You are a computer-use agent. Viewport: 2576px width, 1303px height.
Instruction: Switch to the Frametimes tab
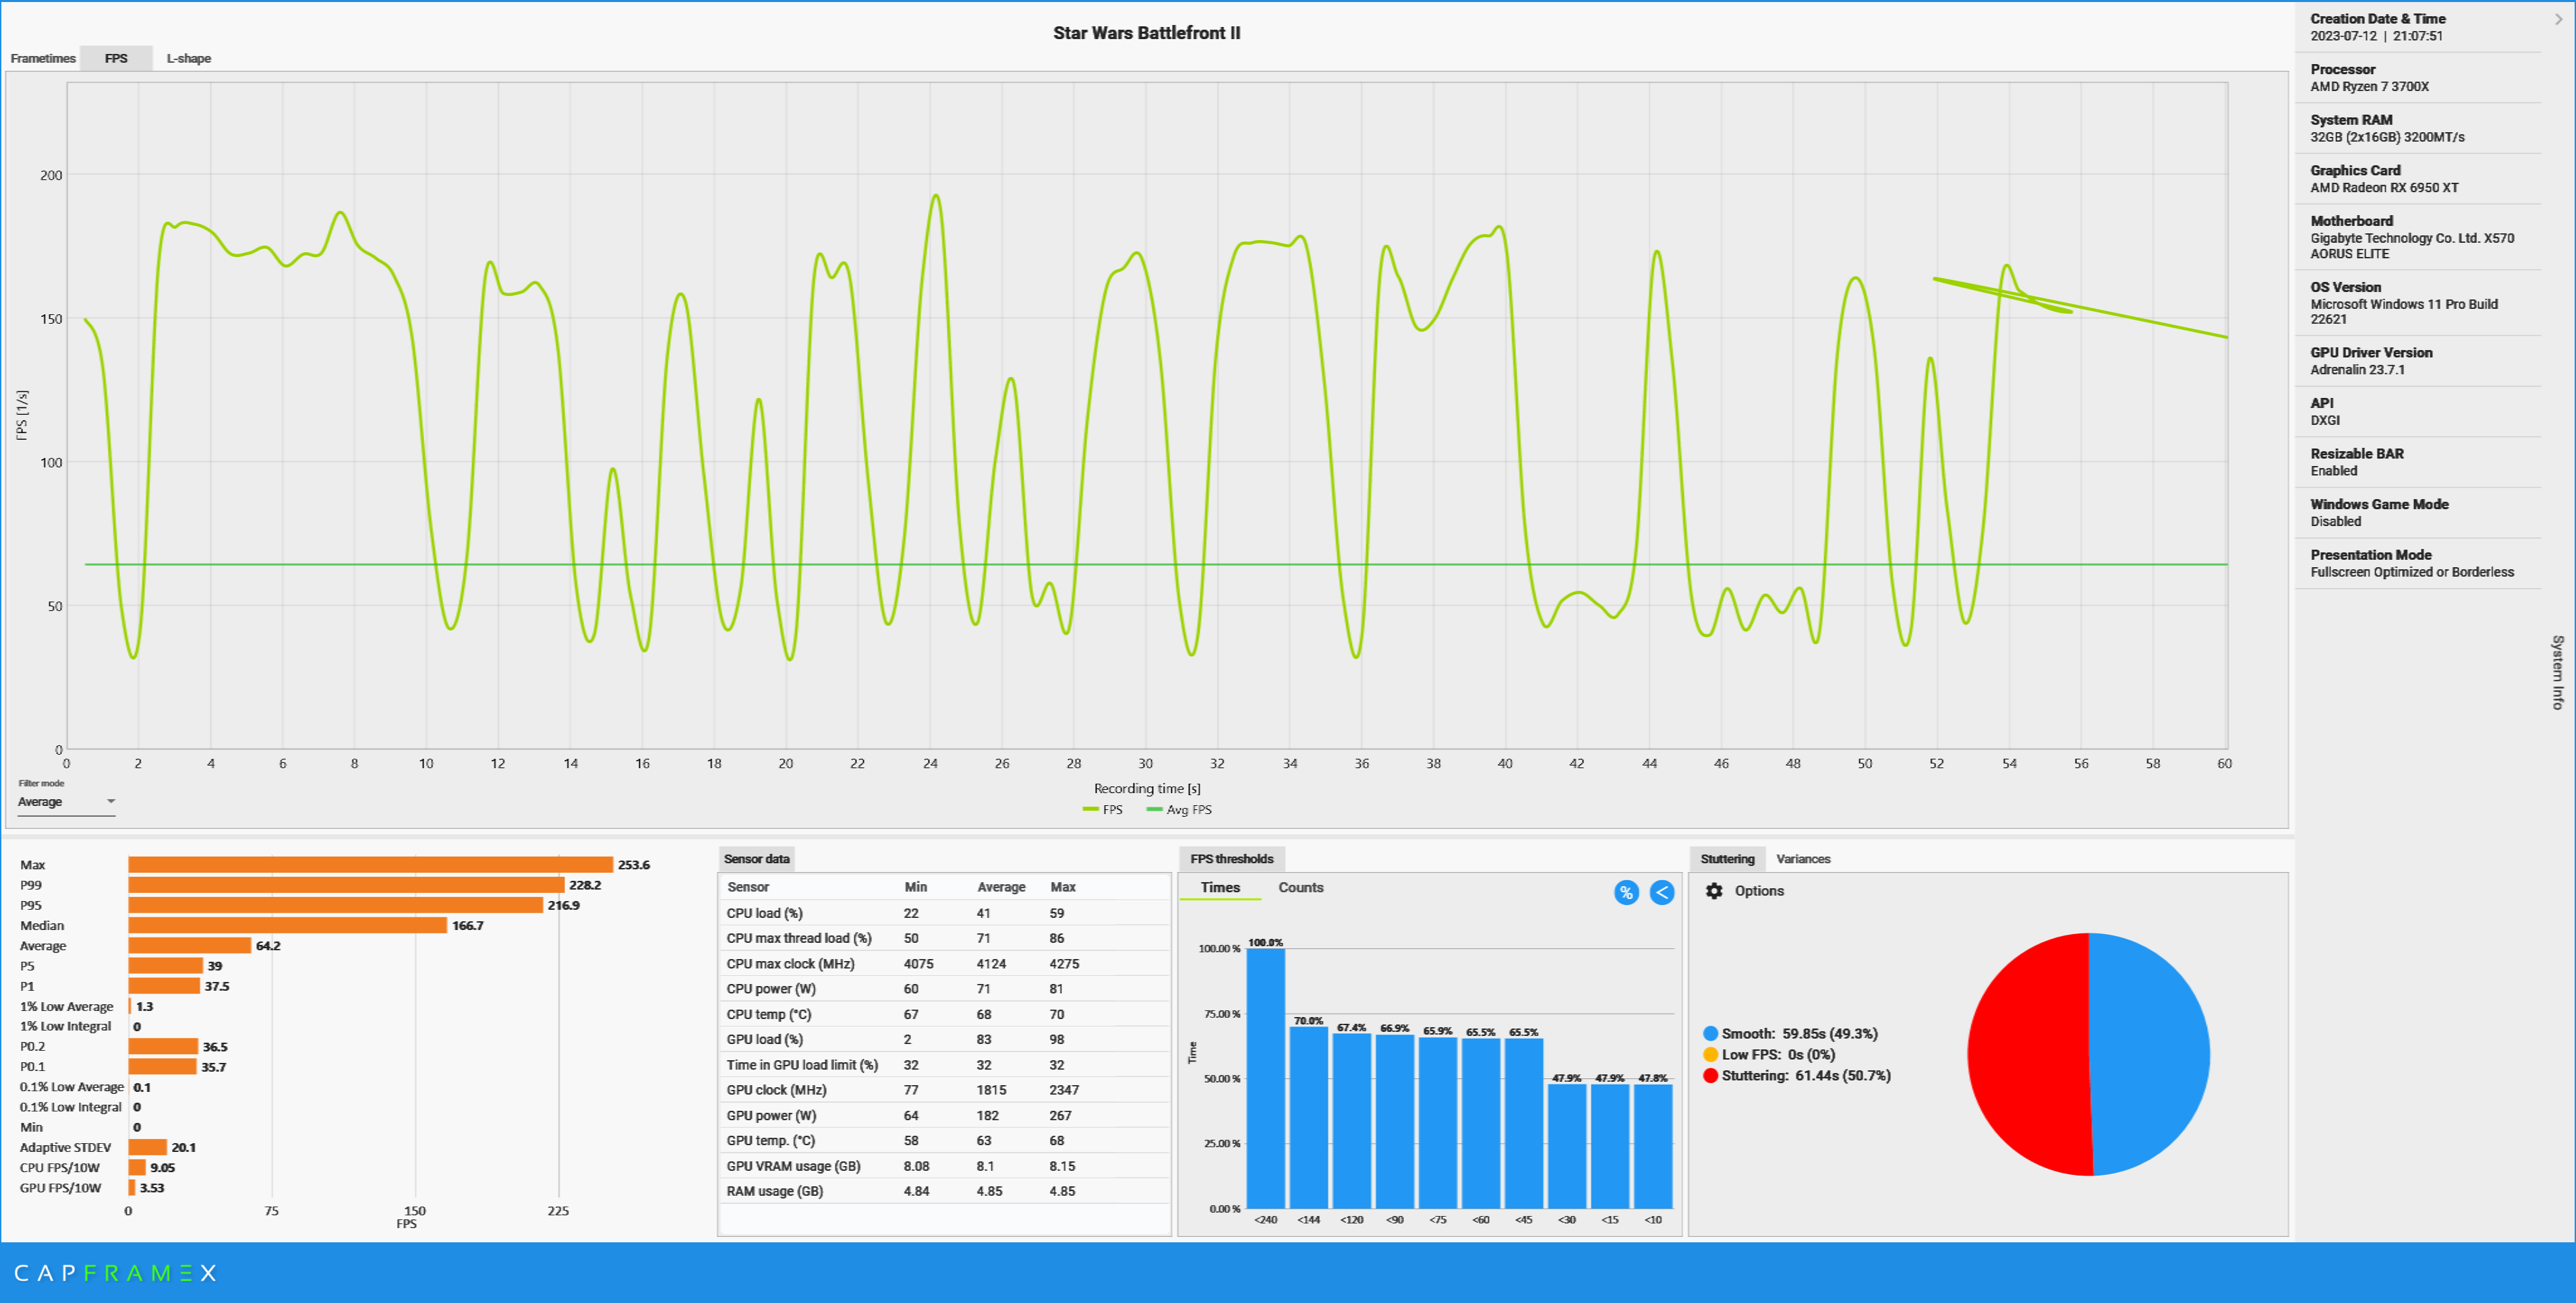pos(42,58)
